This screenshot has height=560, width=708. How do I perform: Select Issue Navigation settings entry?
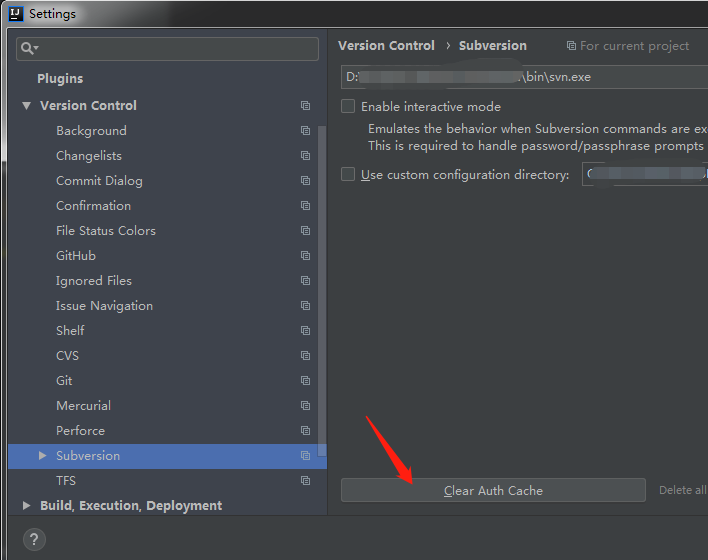click(104, 306)
